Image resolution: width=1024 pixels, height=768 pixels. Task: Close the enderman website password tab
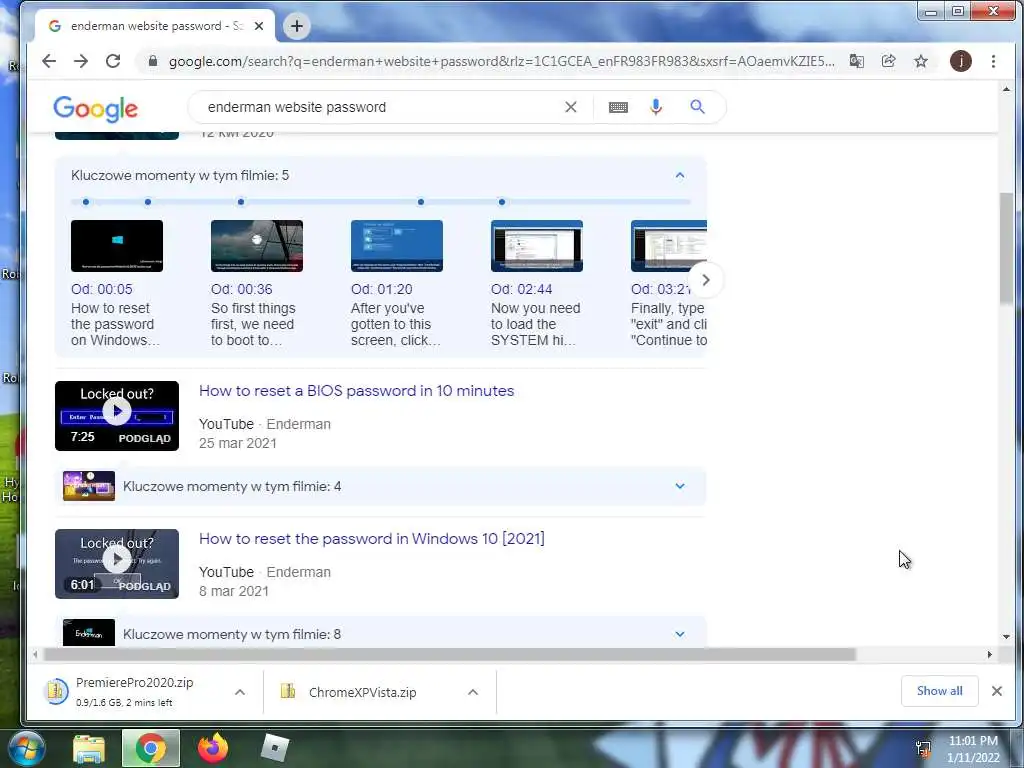tap(259, 26)
